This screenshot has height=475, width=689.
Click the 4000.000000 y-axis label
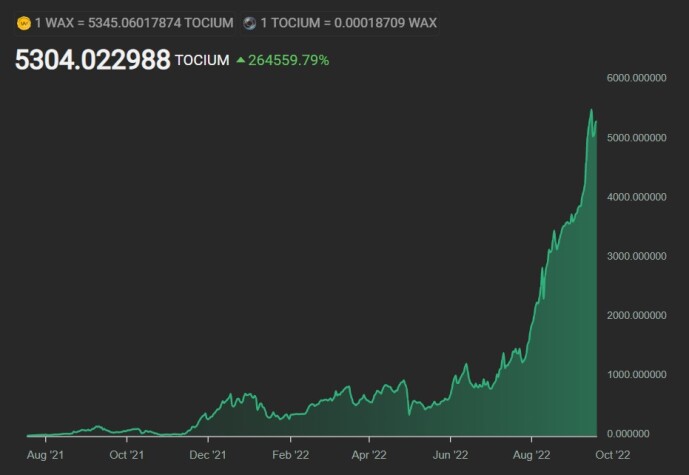point(636,197)
